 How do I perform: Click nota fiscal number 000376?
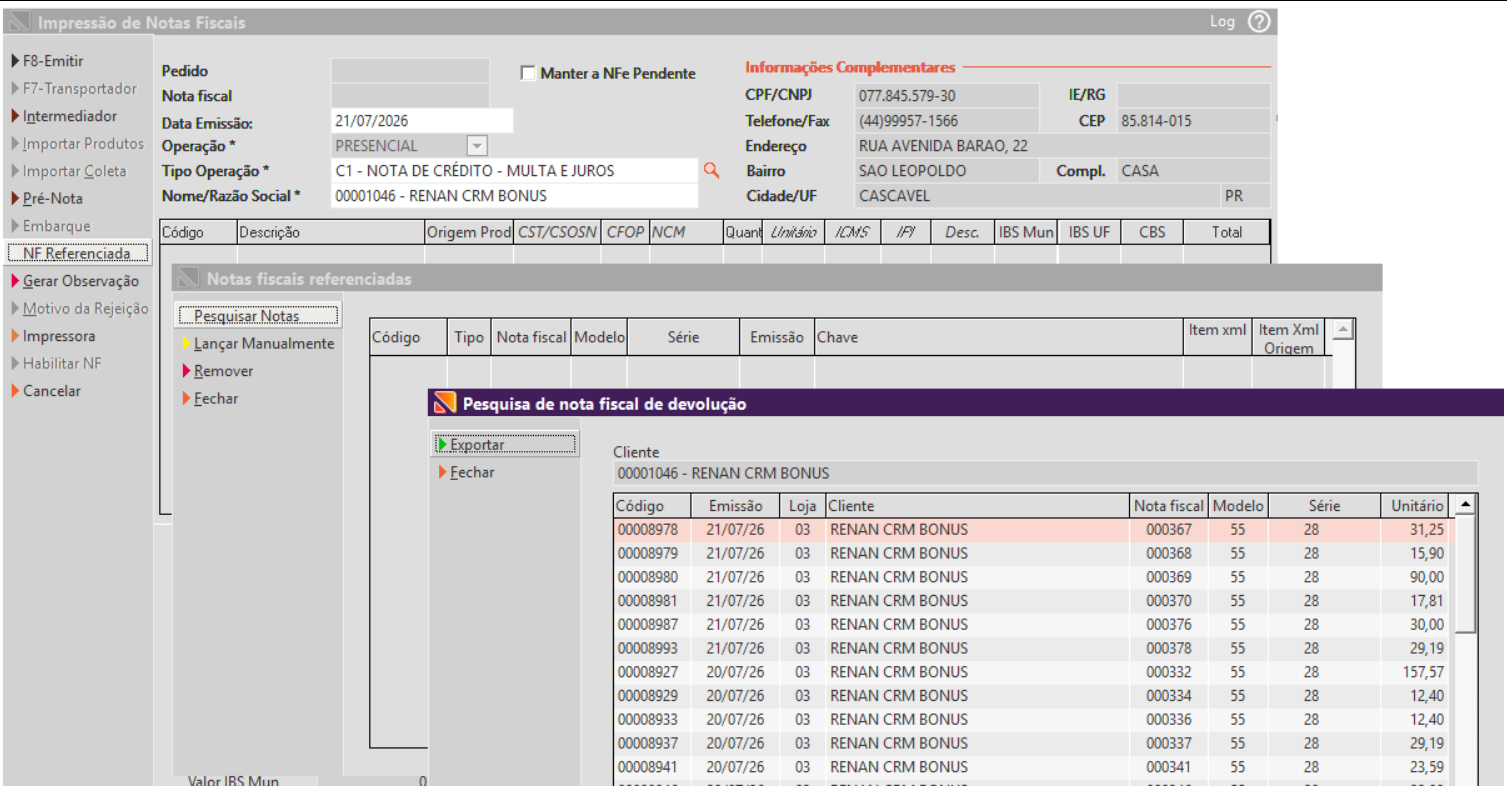[x=1169, y=624]
